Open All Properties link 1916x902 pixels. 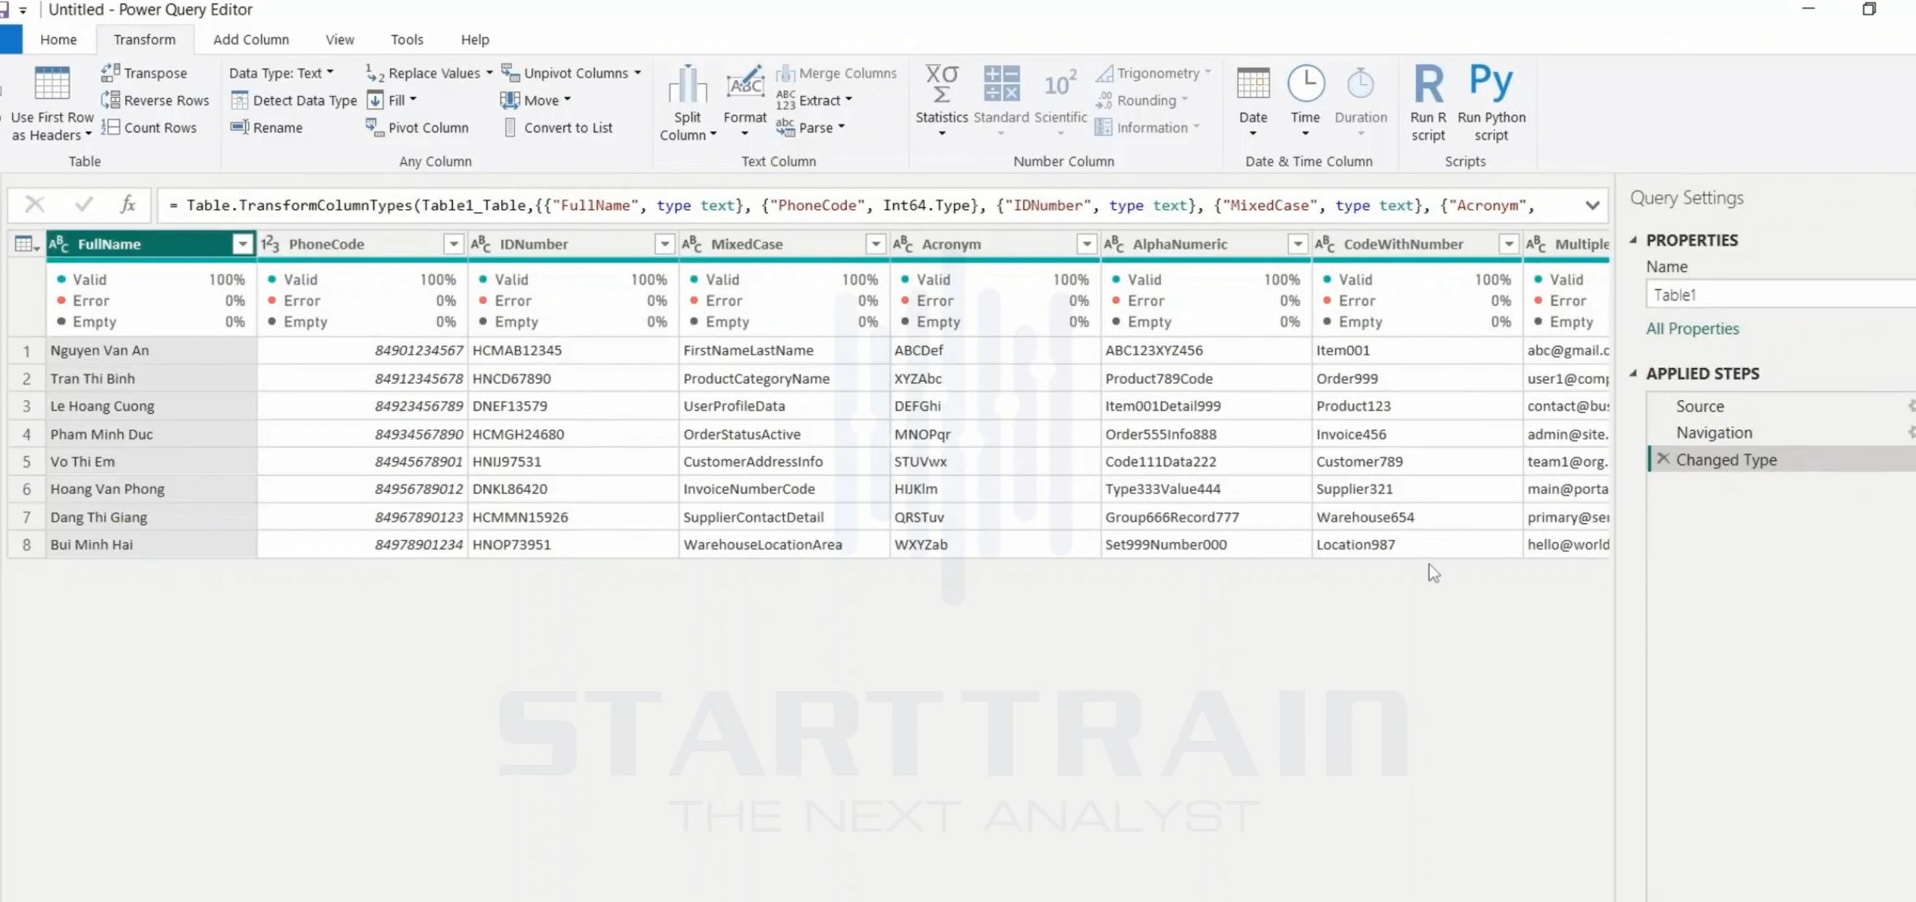(1692, 328)
